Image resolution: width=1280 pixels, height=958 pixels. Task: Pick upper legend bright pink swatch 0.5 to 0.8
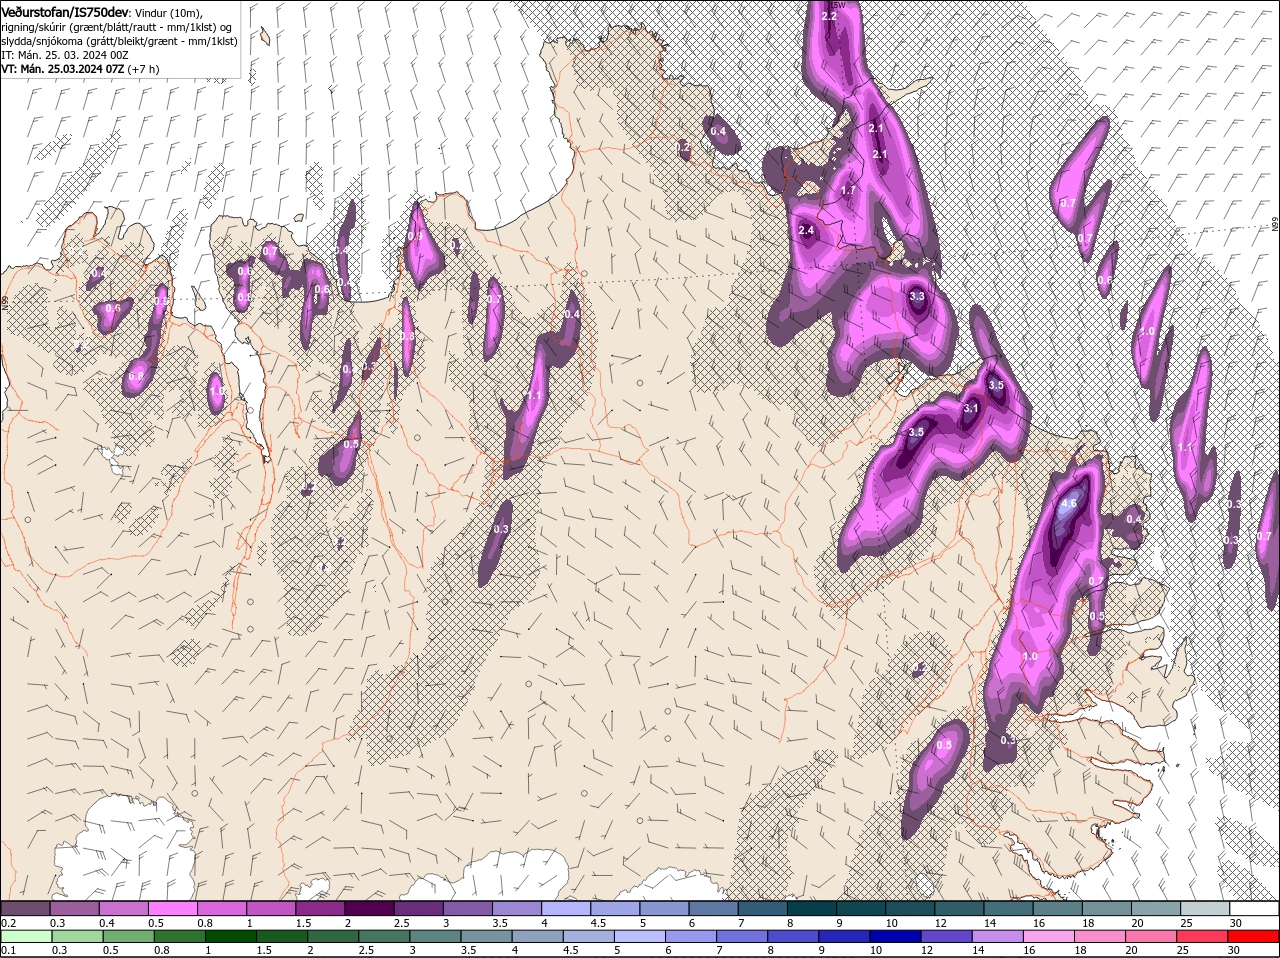(x=174, y=907)
